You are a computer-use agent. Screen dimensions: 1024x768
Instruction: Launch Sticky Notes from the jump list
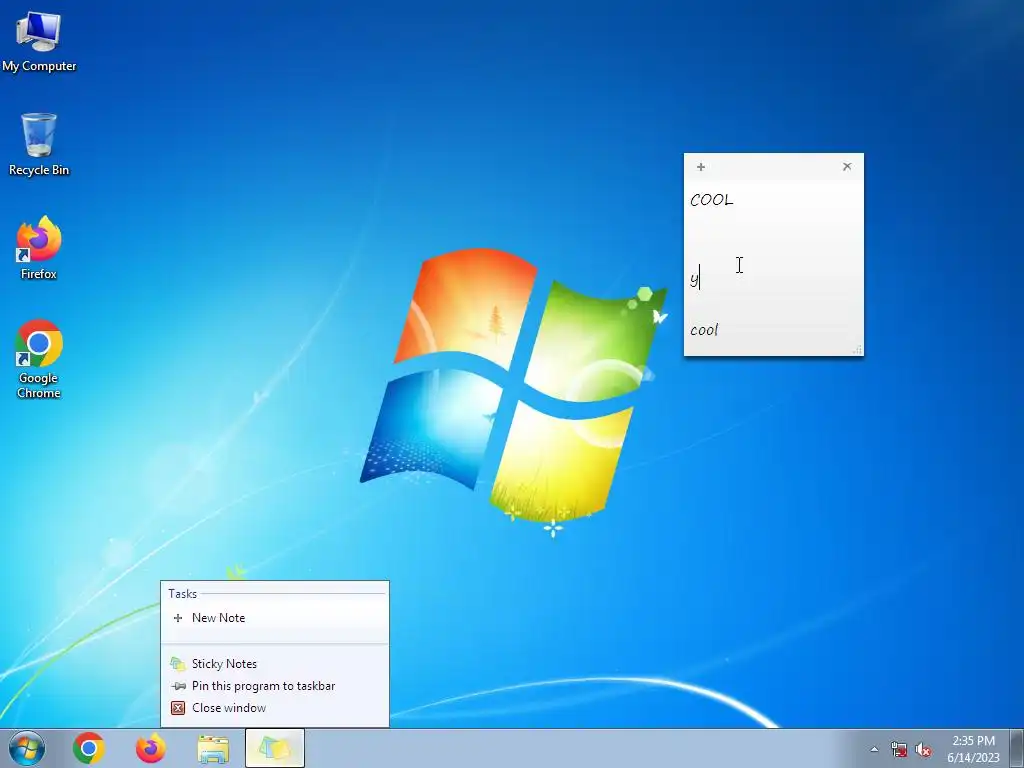pos(275,664)
